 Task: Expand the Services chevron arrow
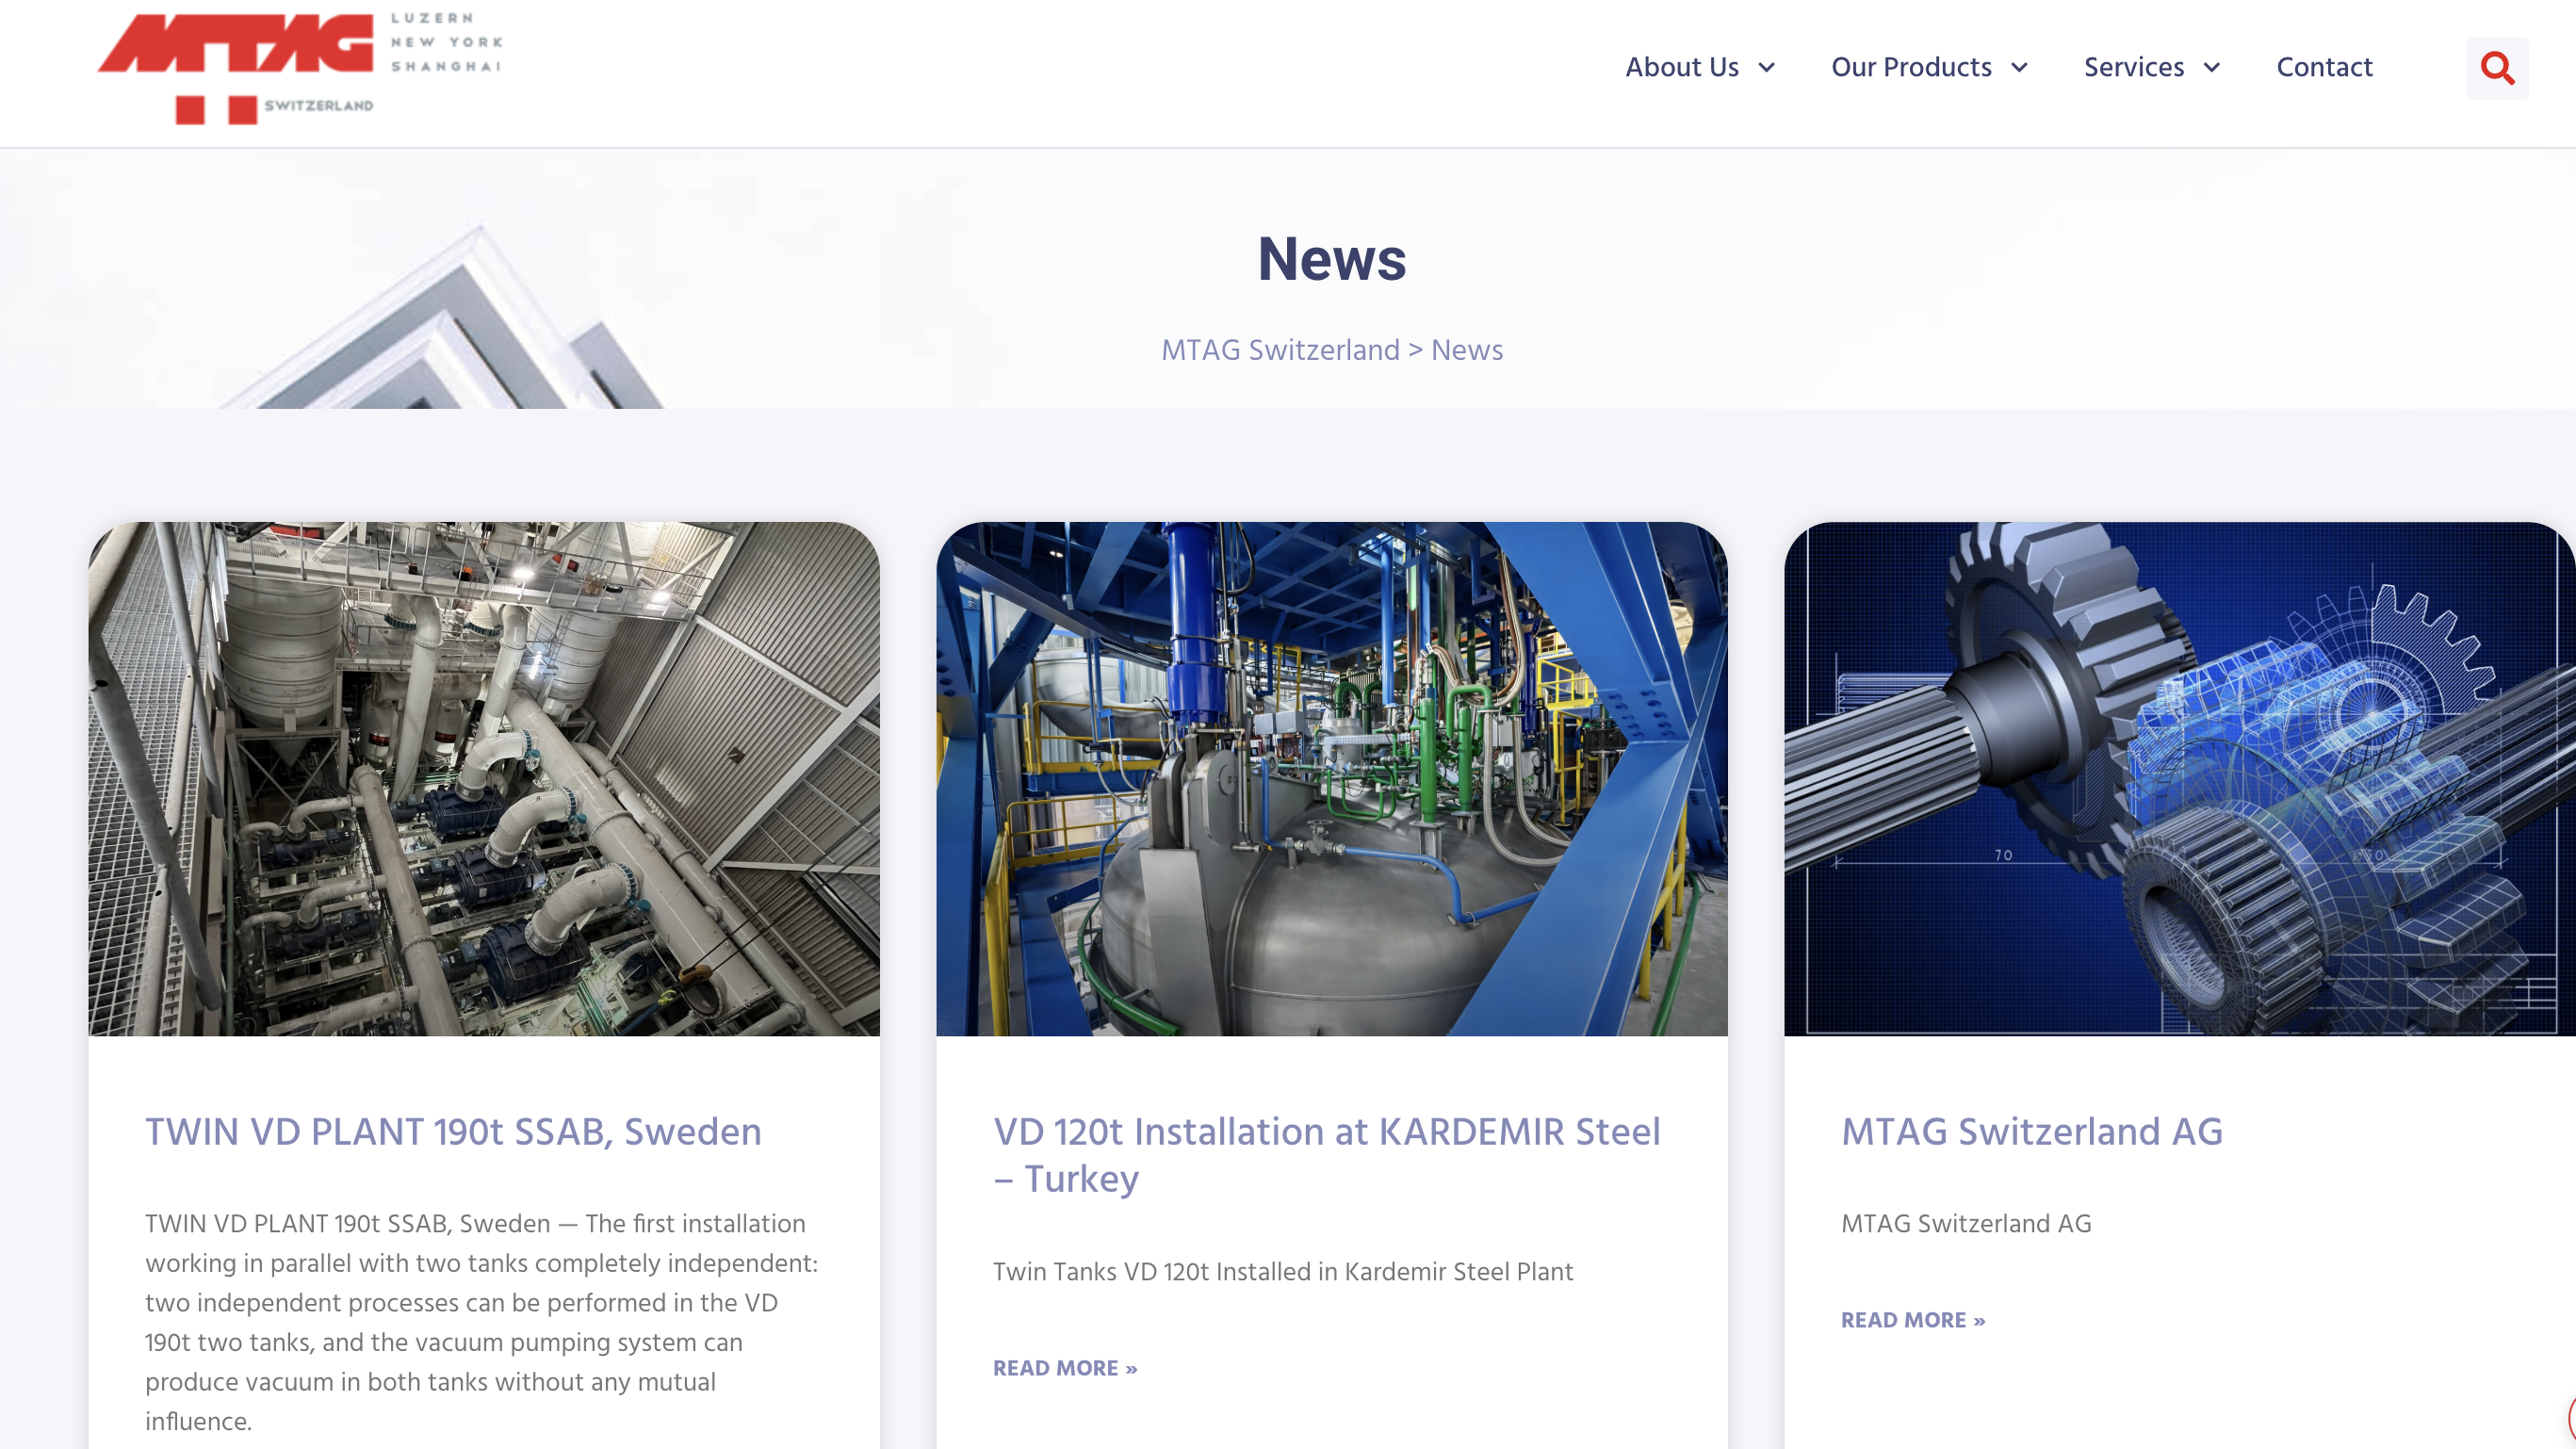pos(2212,68)
